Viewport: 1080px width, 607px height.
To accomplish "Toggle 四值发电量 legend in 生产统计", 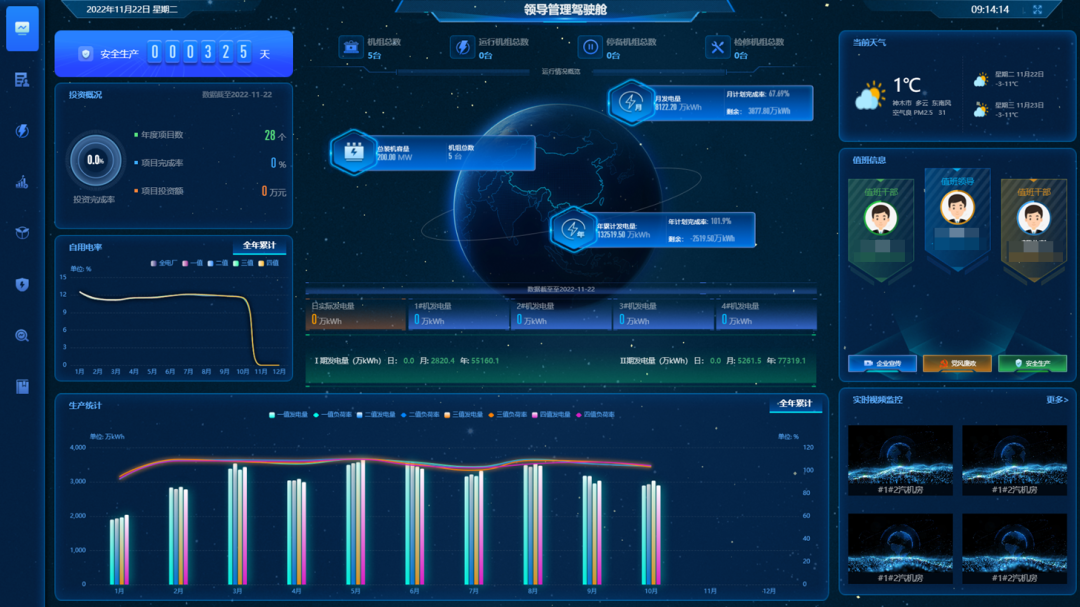I will click(x=551, y=415).
